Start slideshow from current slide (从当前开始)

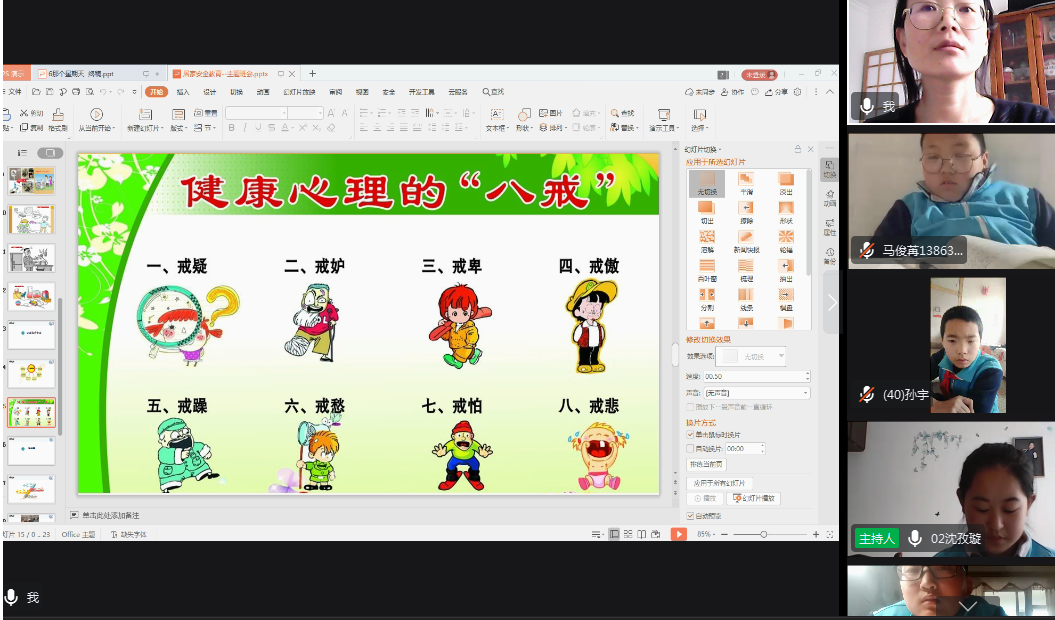(96, 116)
